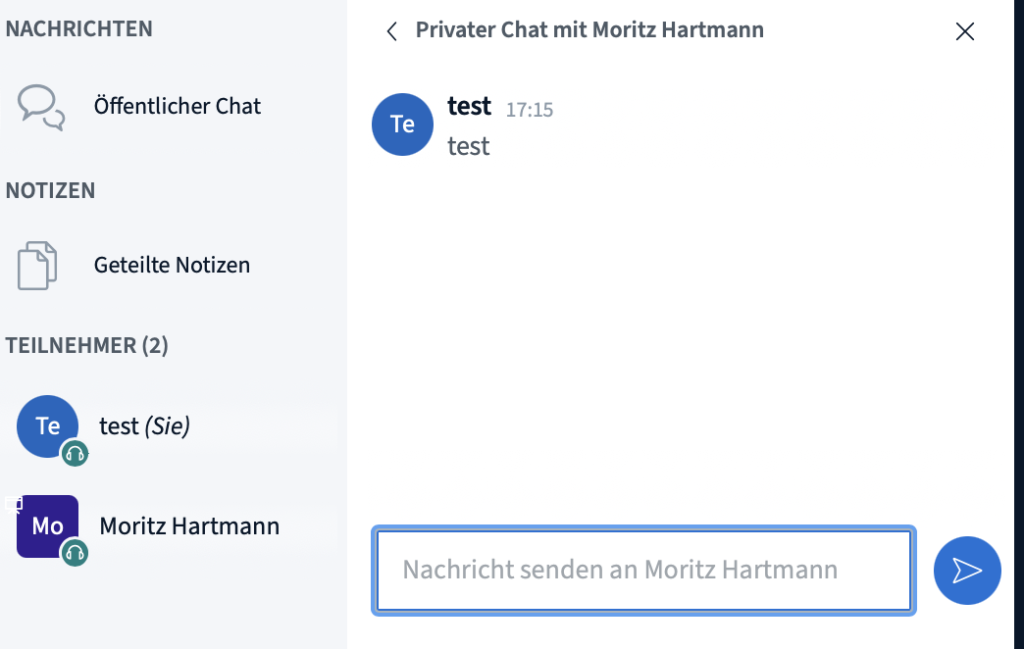1024x649 pixels.
Task: Click the sender name 'test' in message
Action: (x=469, y=106)
